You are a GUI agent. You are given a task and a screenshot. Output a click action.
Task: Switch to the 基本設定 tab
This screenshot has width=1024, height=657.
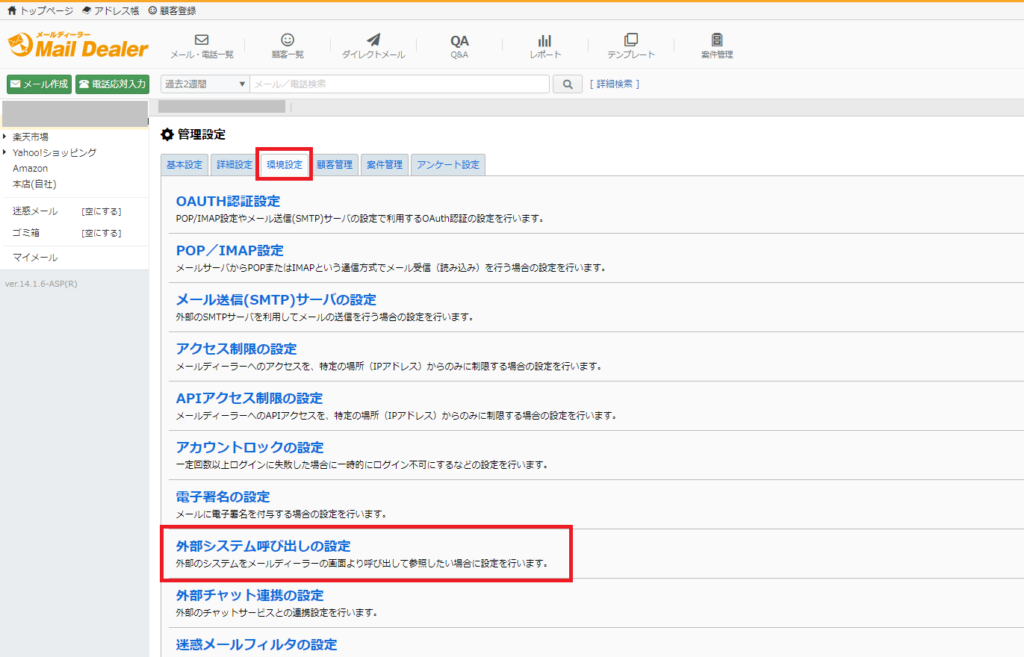[x=184, y=164]
